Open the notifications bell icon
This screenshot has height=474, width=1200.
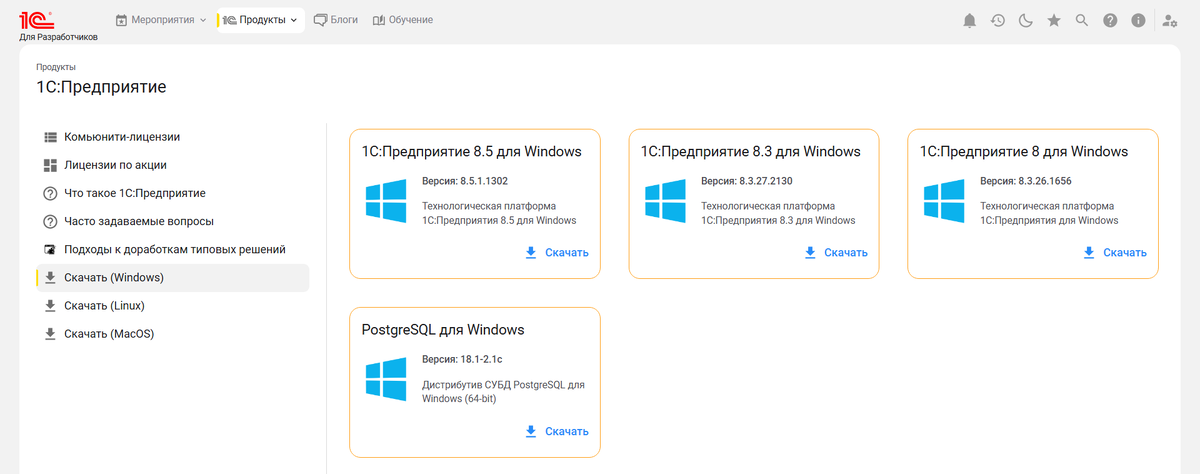pyautogui.click(x=969, y=20)
